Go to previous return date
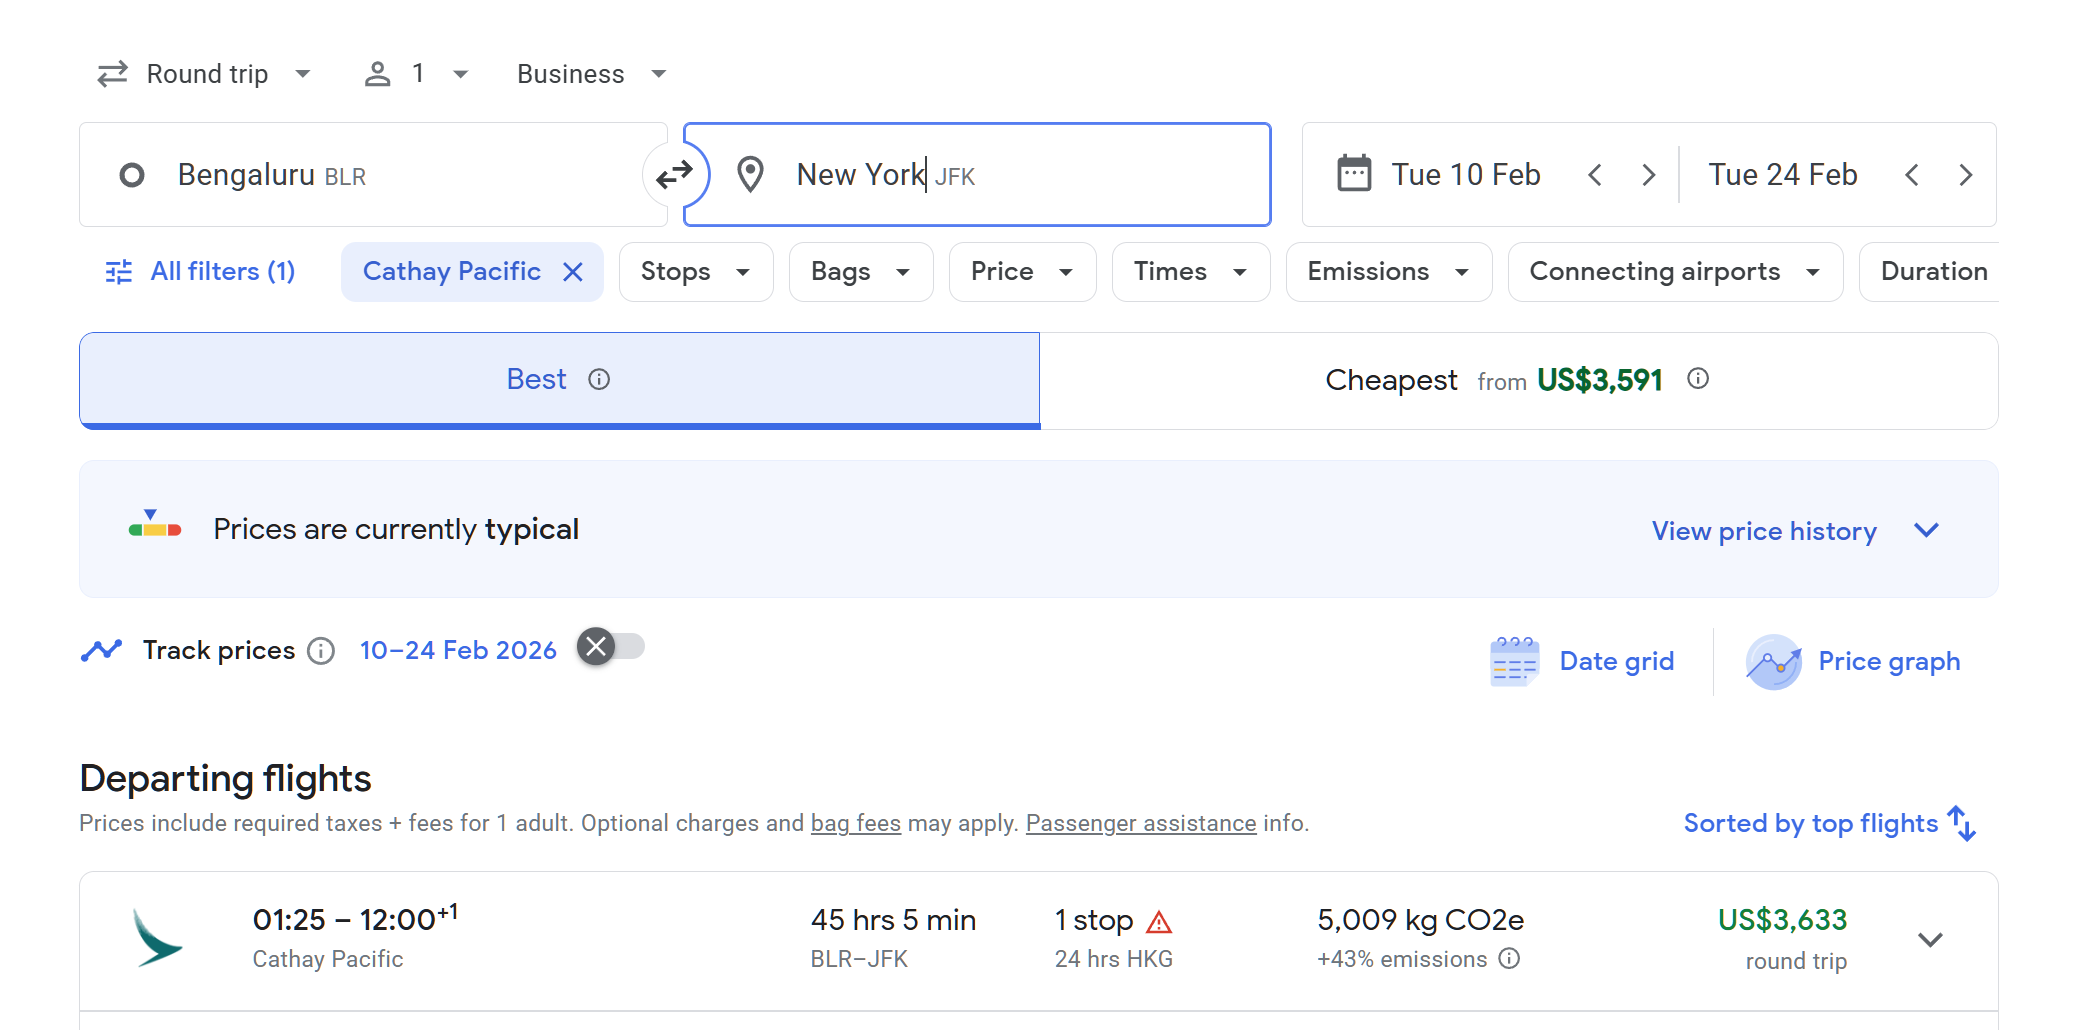This screenshot has width=2098, height=1030. (x=1912, y=175)
